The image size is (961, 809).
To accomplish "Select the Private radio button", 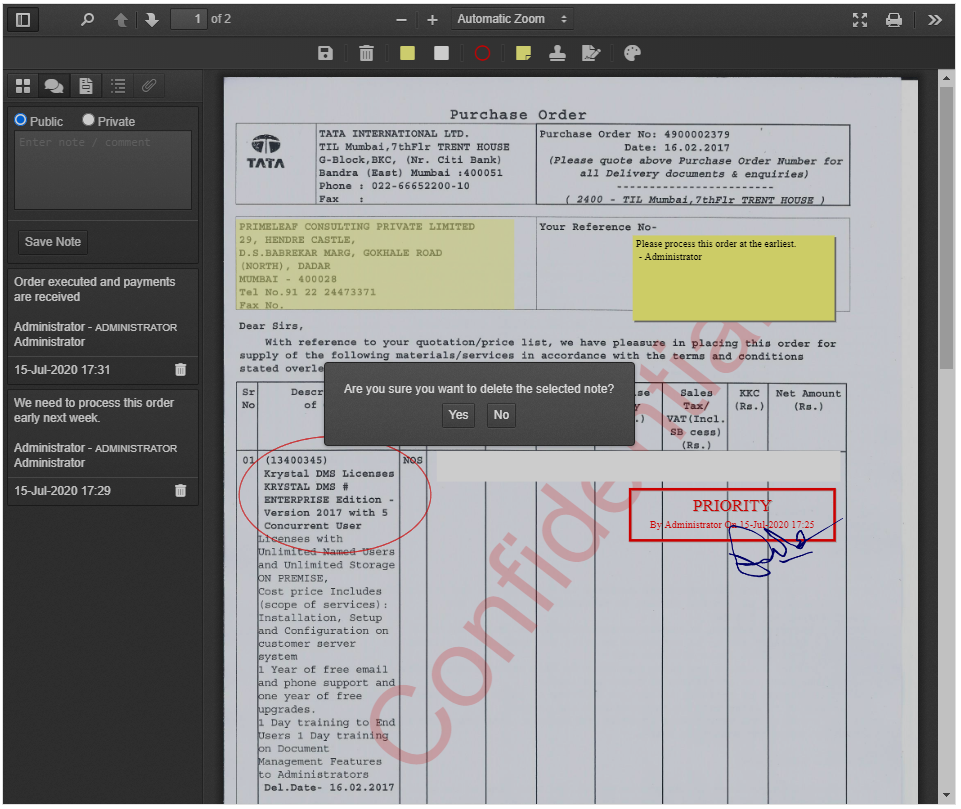I will pos(88,120).
